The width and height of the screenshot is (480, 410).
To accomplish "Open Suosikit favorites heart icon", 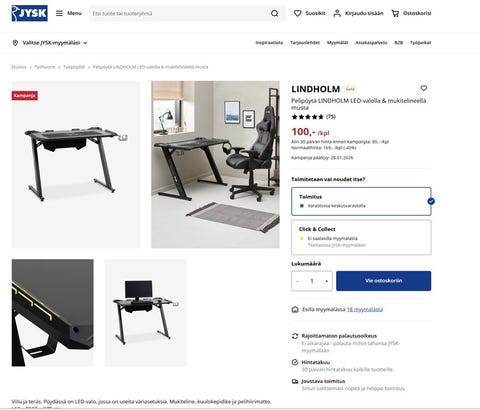I will click(297, 13).
